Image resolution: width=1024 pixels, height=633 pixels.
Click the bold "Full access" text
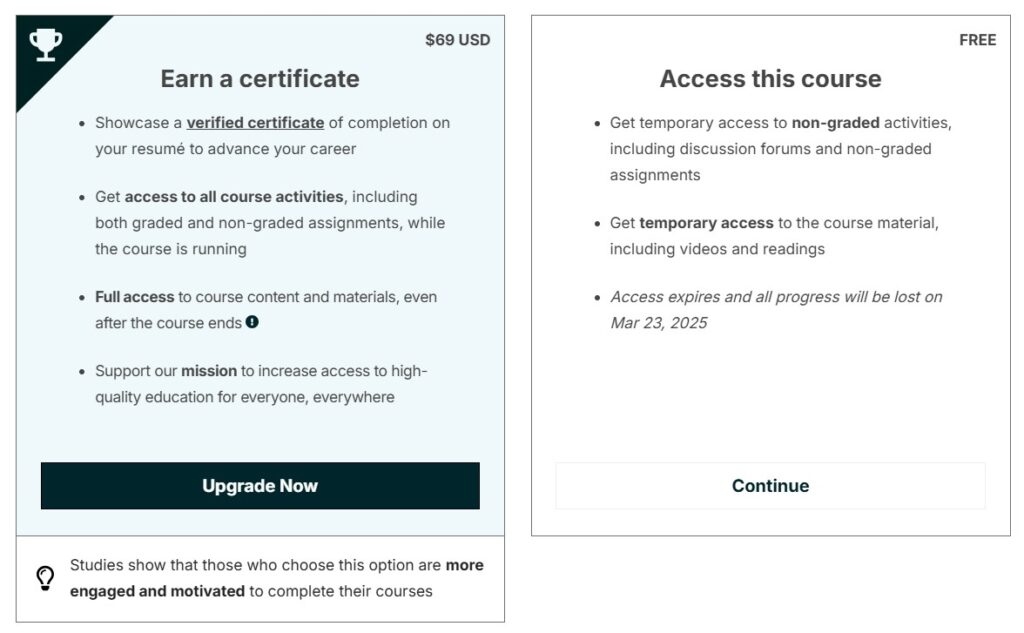(x=135, y=297)
